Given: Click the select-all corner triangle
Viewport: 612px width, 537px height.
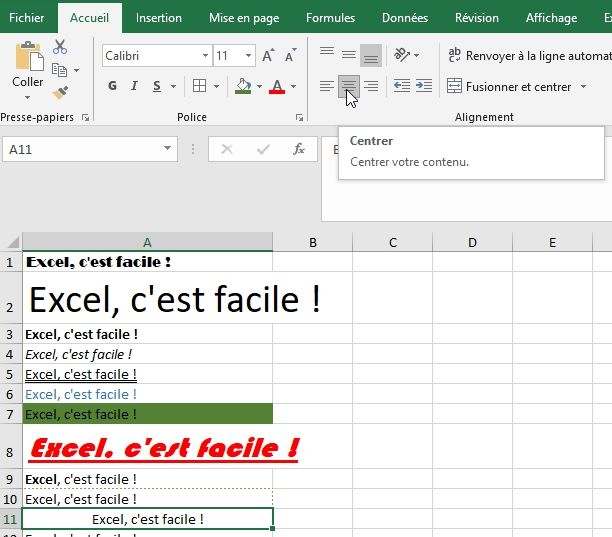Looking at the screenshot, I should (x=12, y=242).
